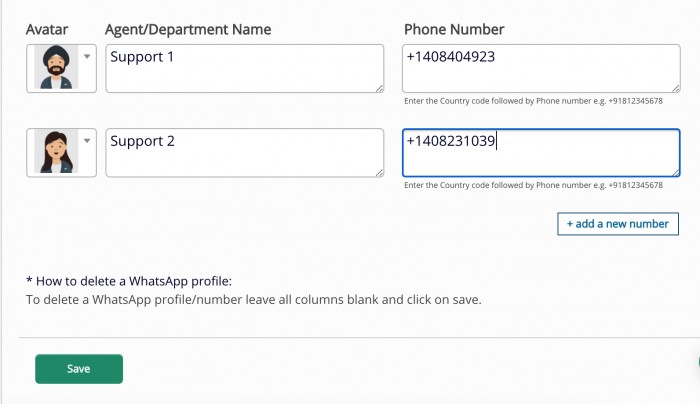700x404 pixels.
Task: Click the turbaned man avatar image
Action: [x=56, y=67]
